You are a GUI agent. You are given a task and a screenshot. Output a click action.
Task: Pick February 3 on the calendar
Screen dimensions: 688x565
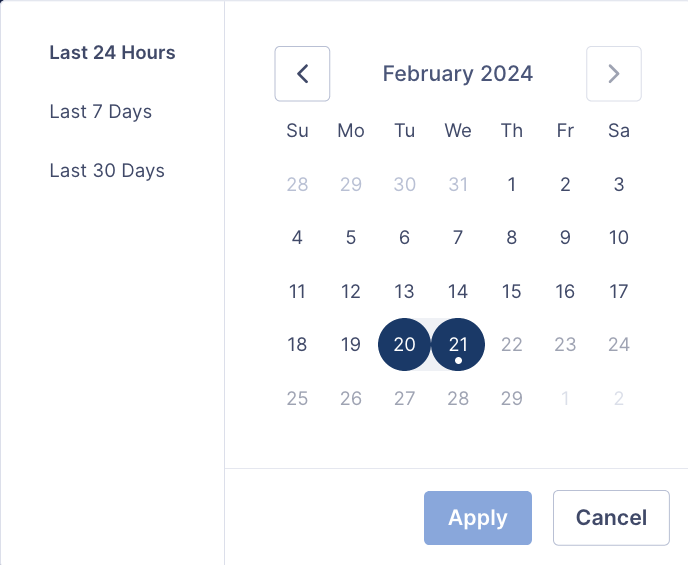coord(619,184)
